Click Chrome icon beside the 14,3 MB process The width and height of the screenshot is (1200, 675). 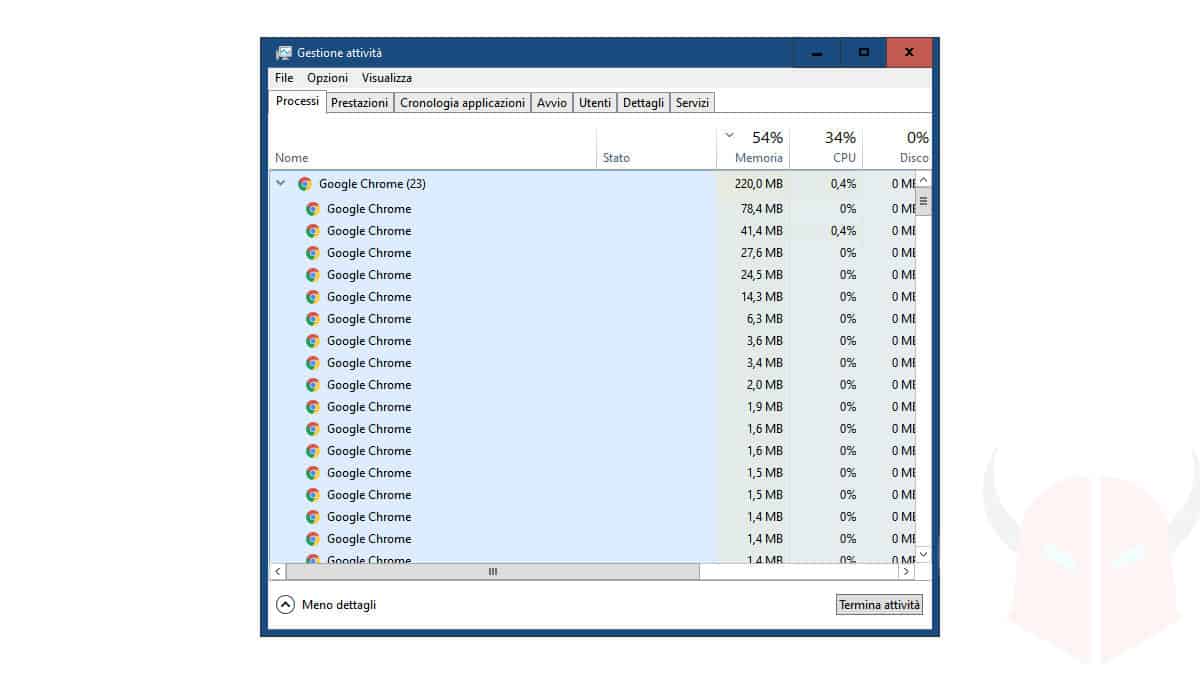313,297
